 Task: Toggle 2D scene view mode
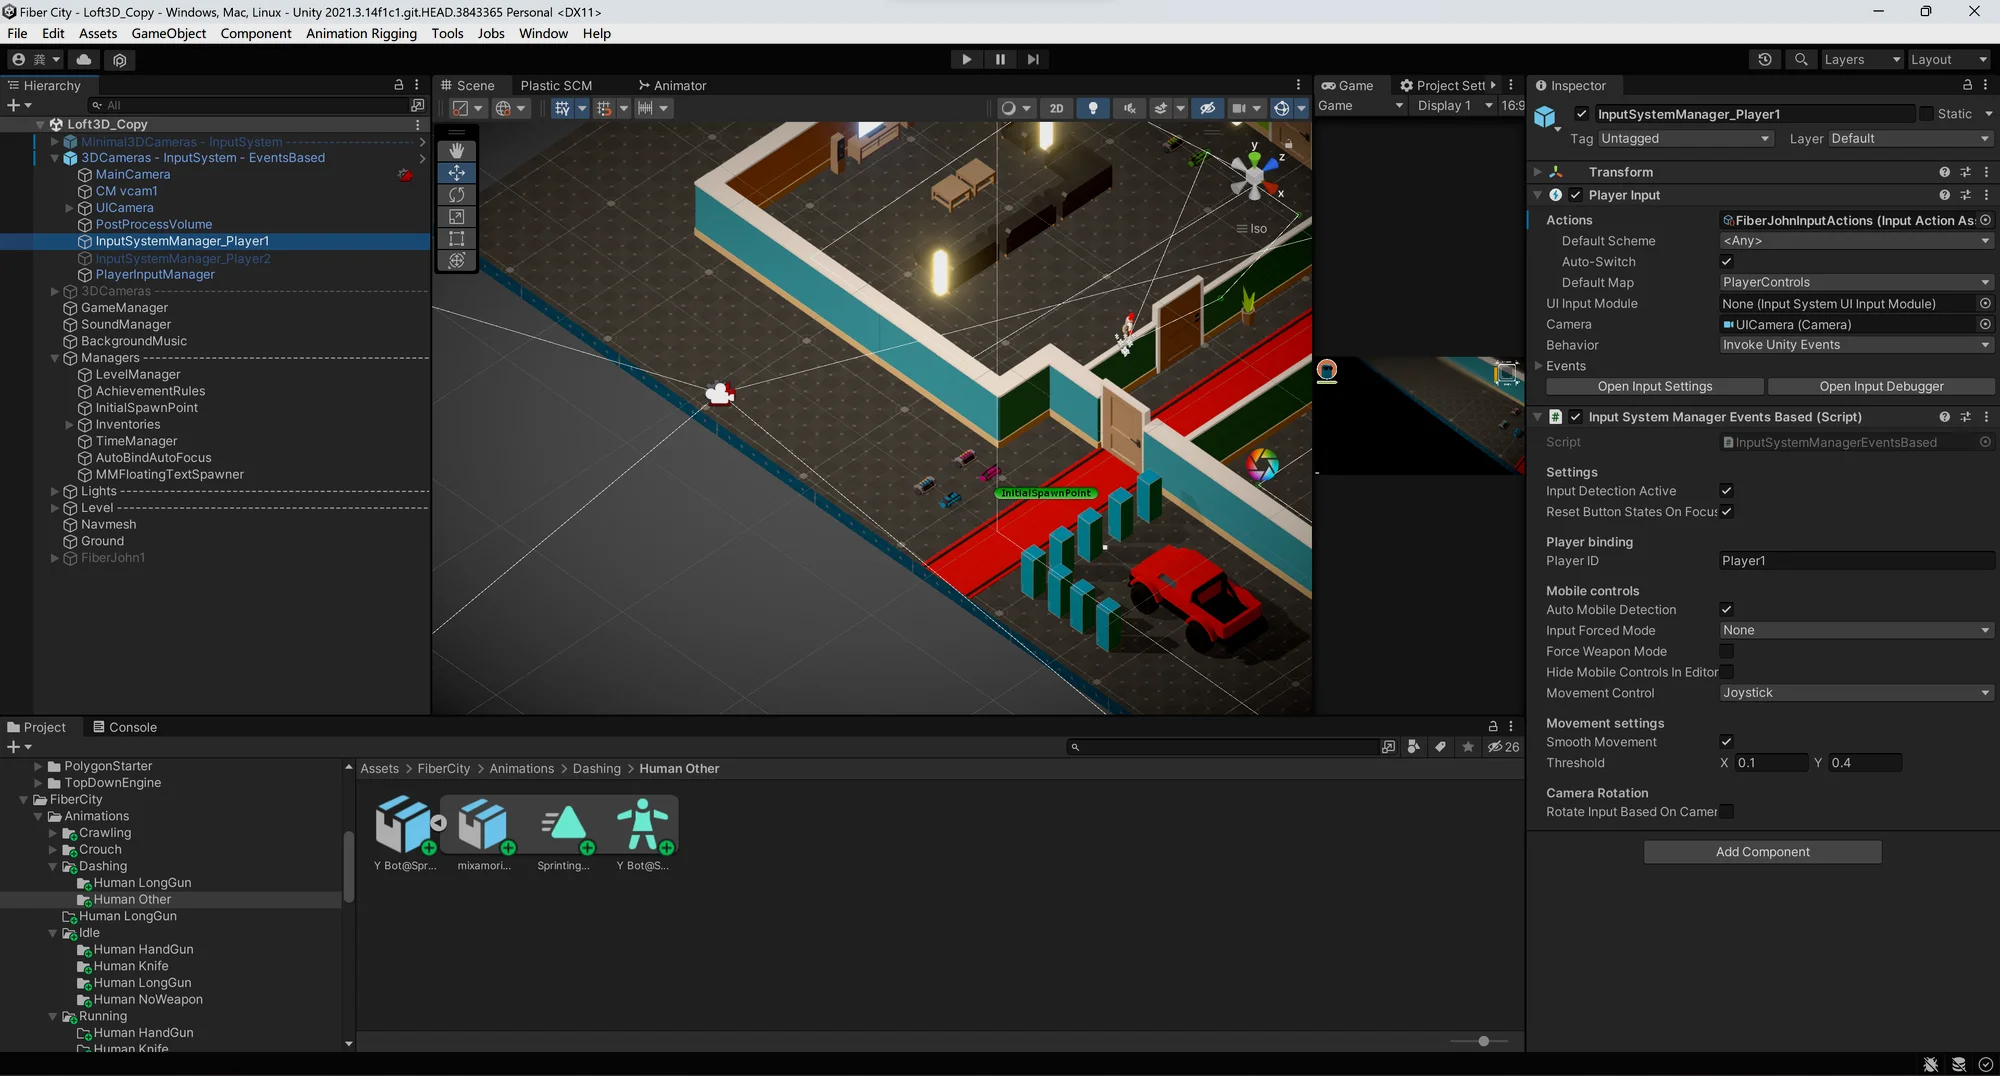pyautogui.click(x=1056, y=108)
